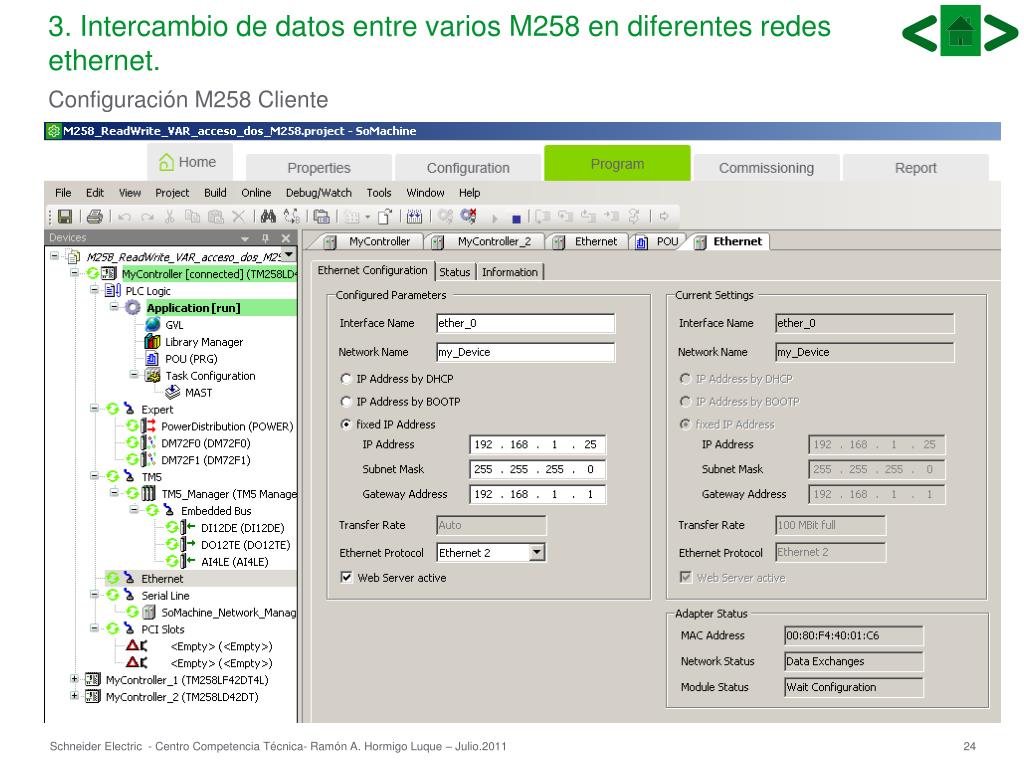The image size is (1024, 768).
Task: Click the Copy toolbar icon
Action: point(192,216)
